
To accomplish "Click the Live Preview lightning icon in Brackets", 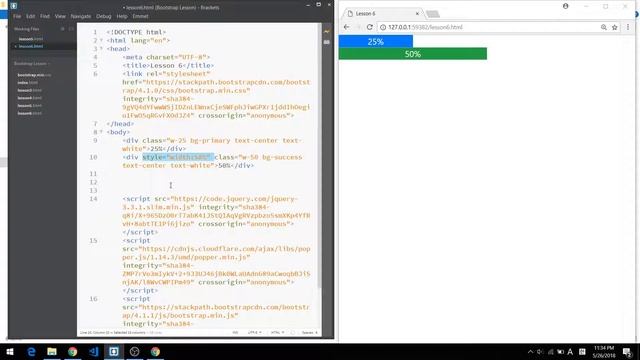I will click(x=327, y=31).
